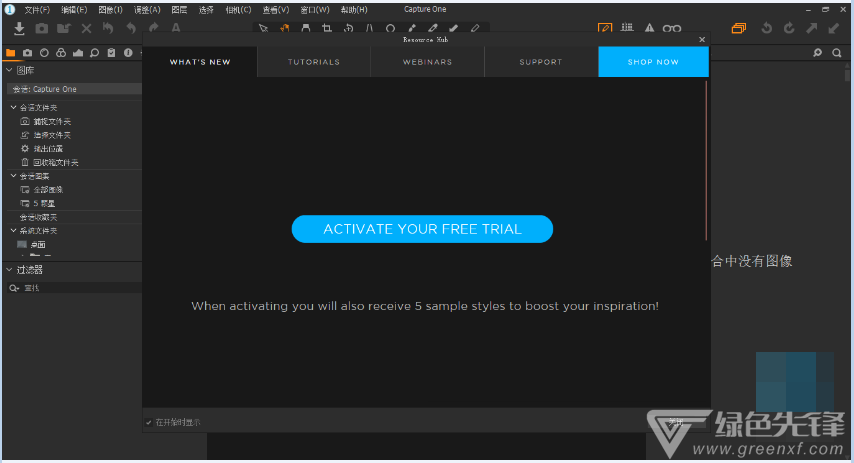The height and width of the screenshot is (463, 854).
Task: Toggle the proofing glasses icon
Action: tap(672, 28)
